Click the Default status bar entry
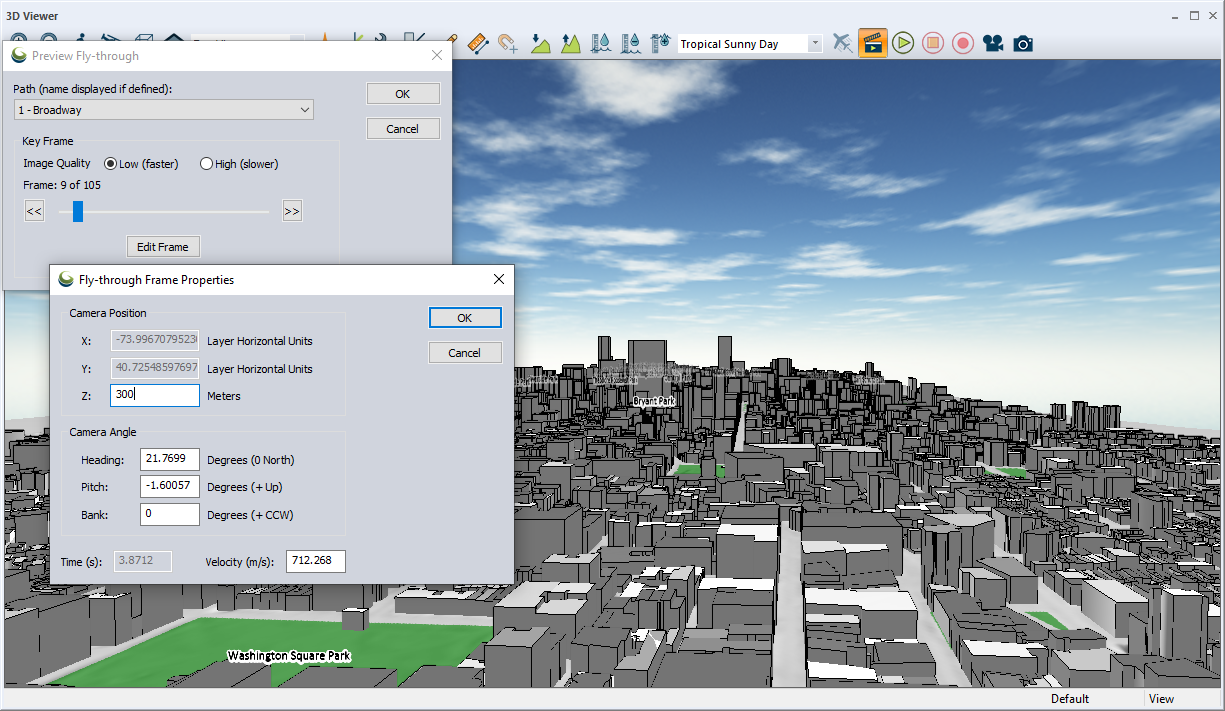This screenshot has height=711, width=1225. [1070, 699]
